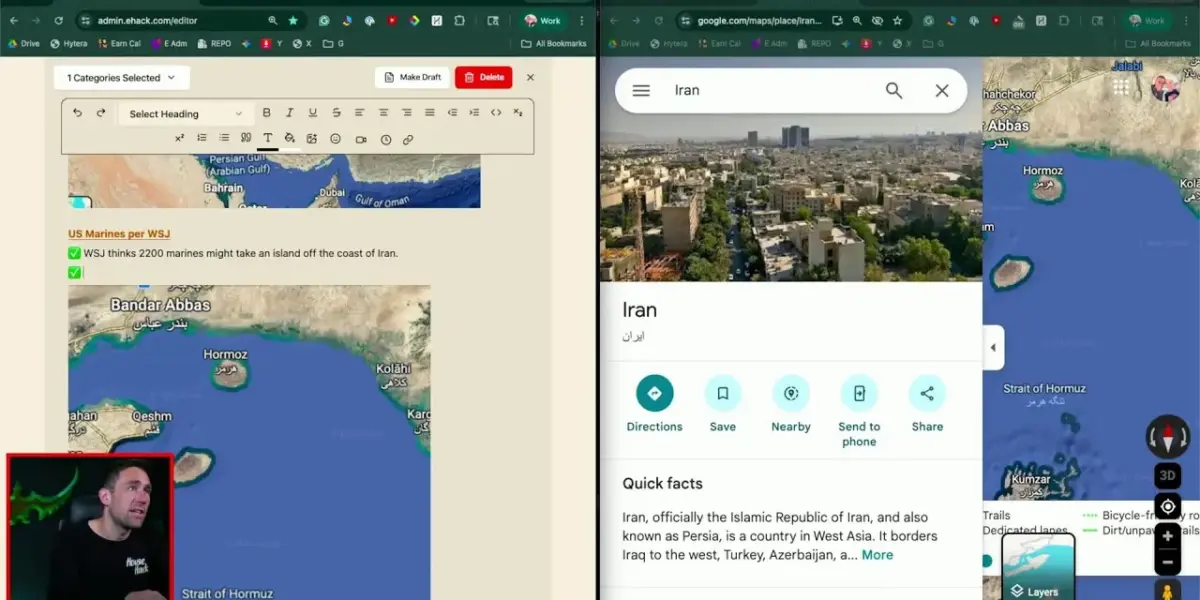Toggle underline text formatting

click(313, 113)
